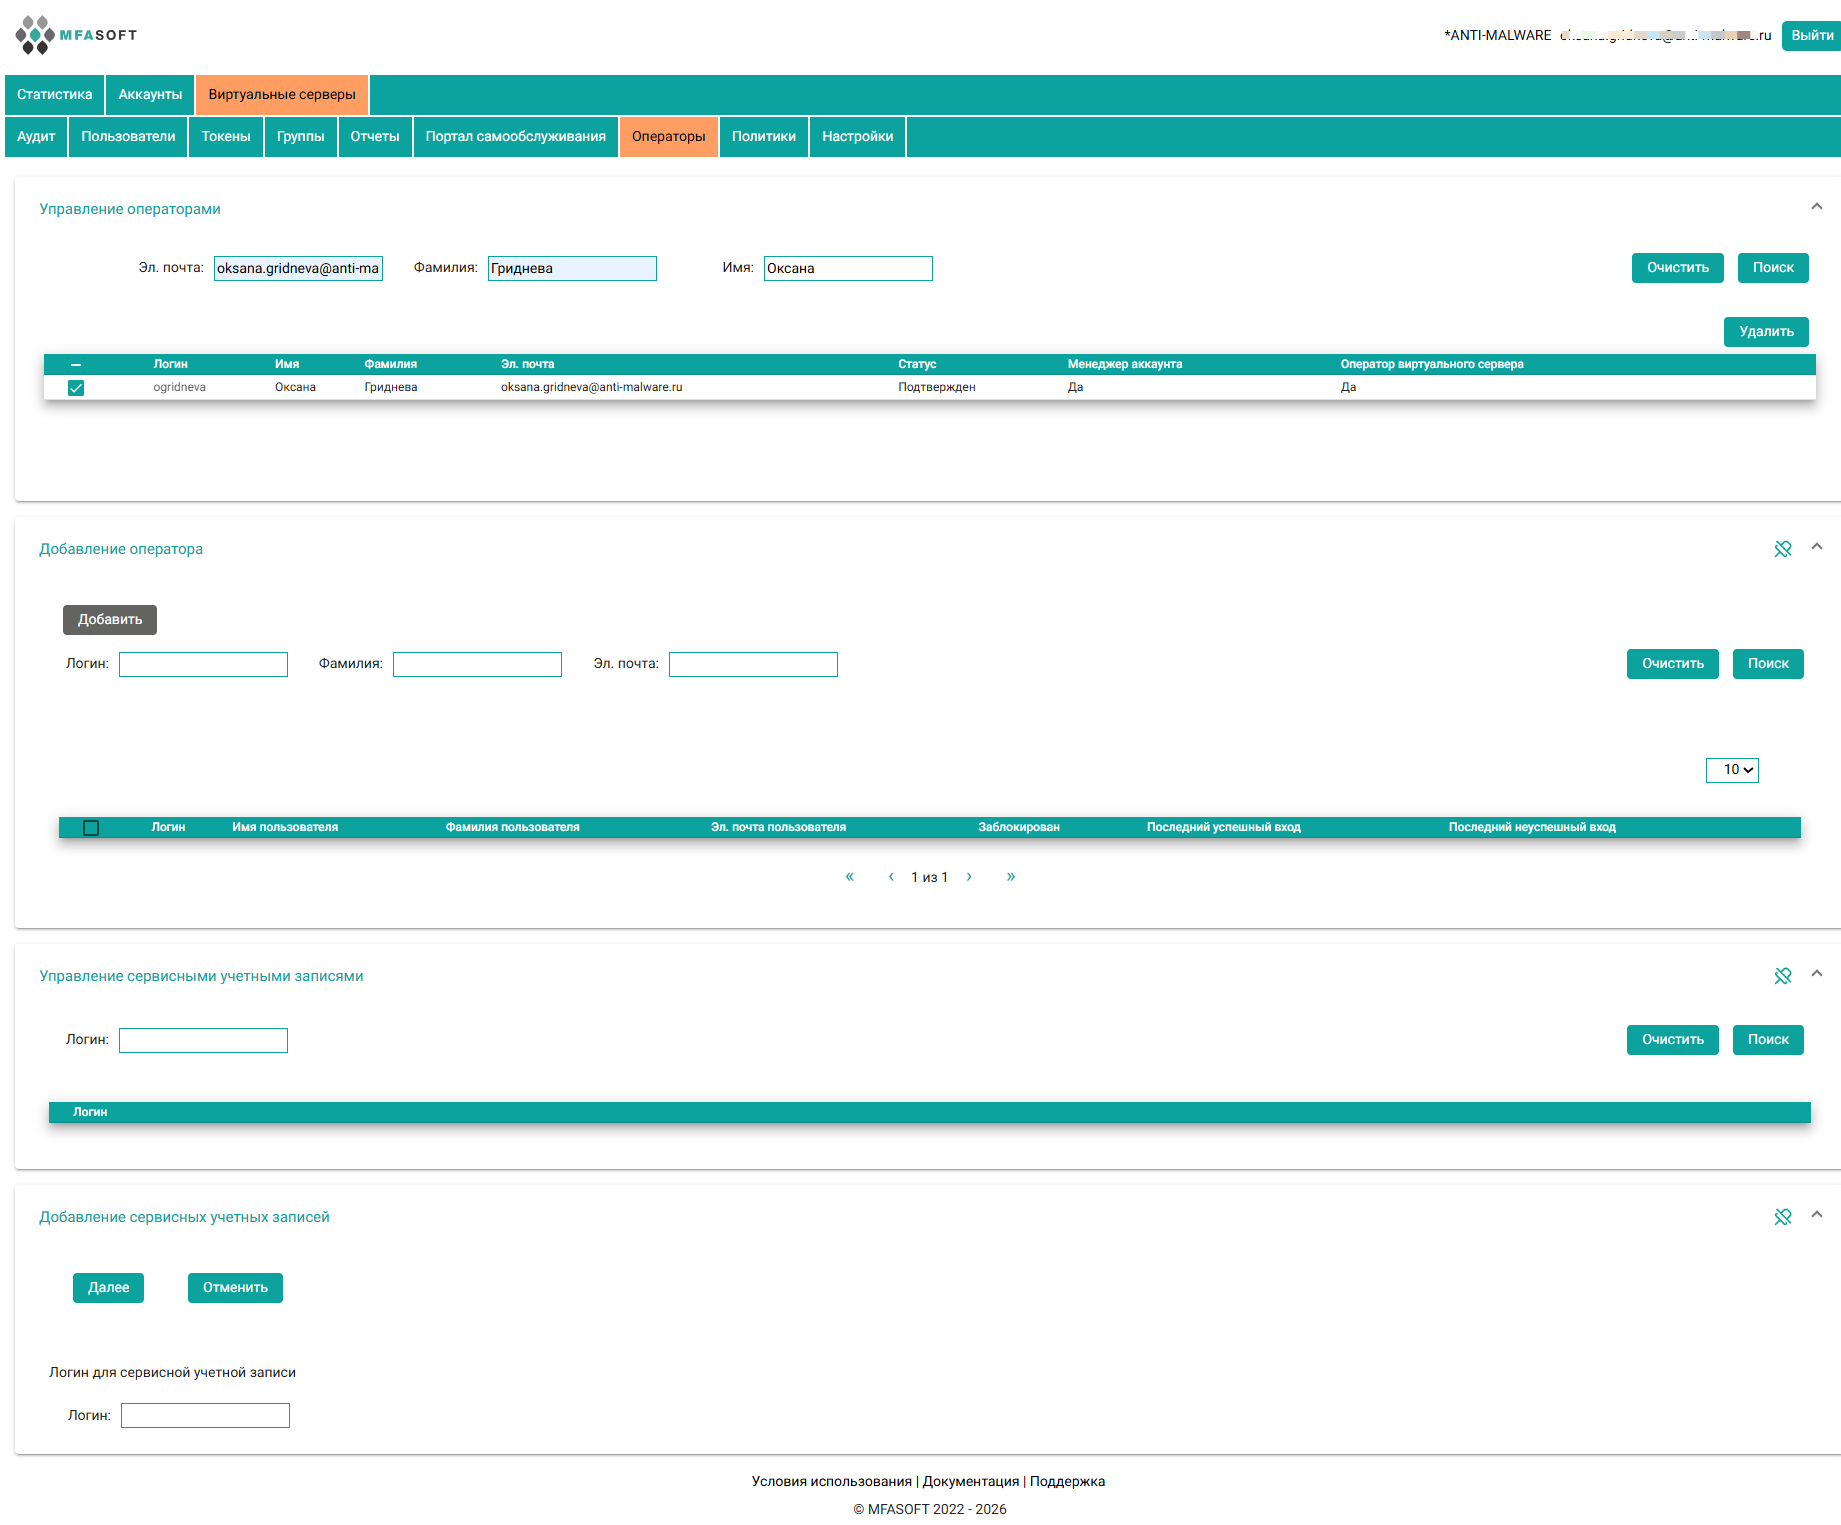Image resolution: width=1841 pixels, height=1525 pixels.
Task: Select Виртуальные серверы tab
Action: [282, 95]
